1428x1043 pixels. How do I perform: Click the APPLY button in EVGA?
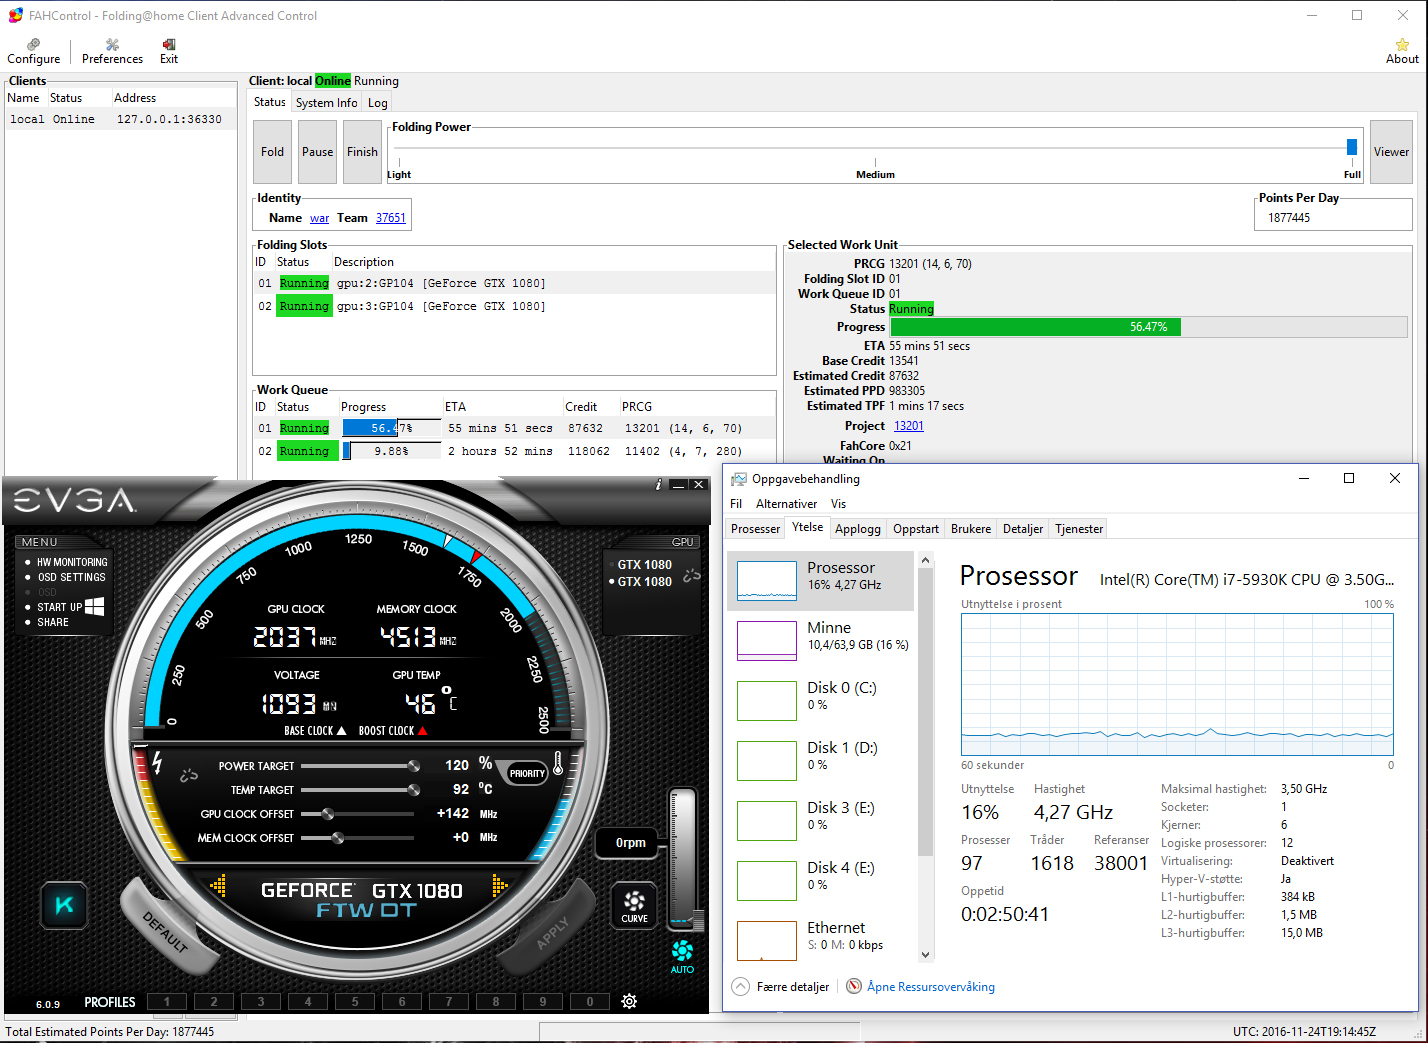coord(552,932)
